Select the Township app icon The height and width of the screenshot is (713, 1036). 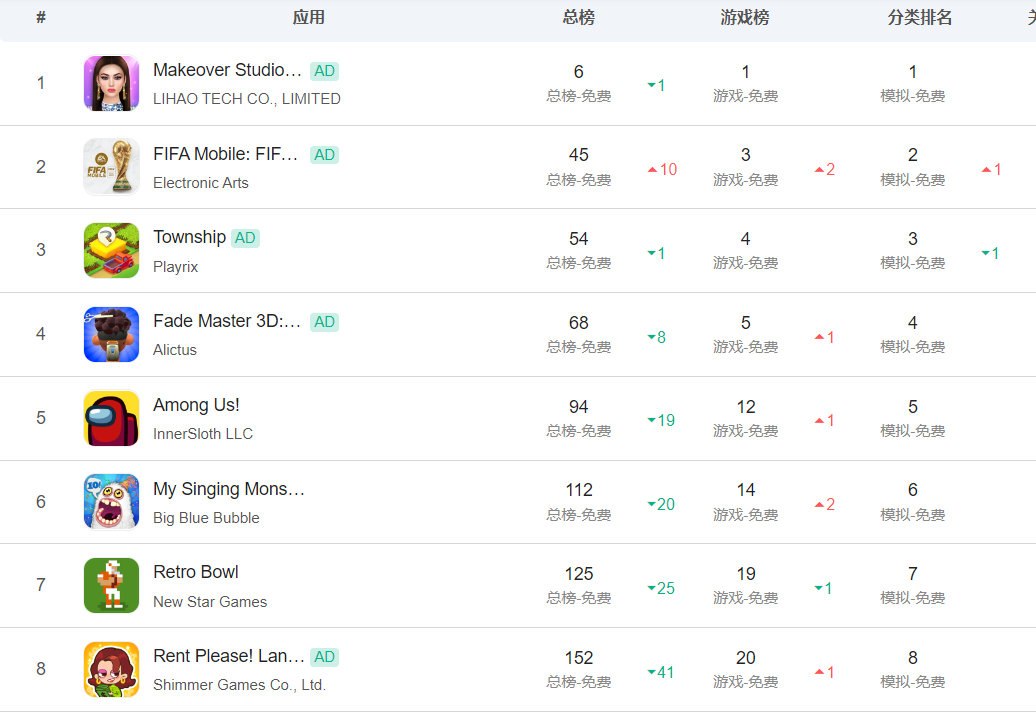click(111, 250)
